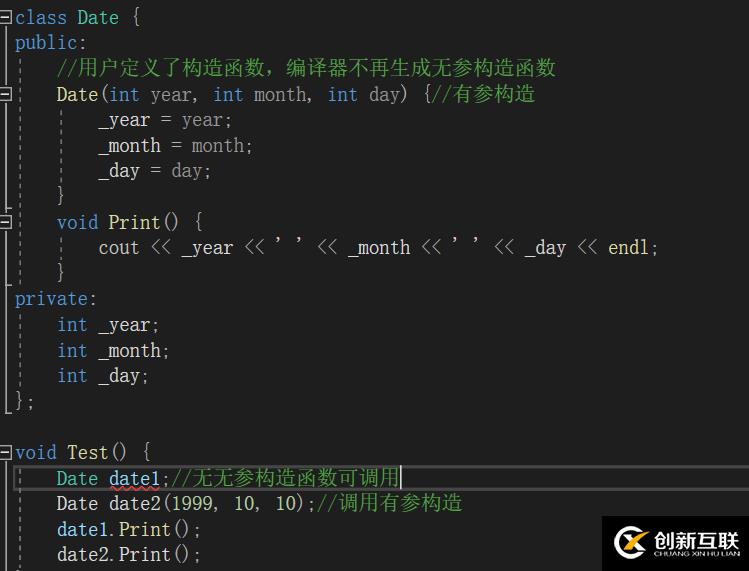Click the 'class Date {' declaration line
749x571 pixels.
pos(78,18)
